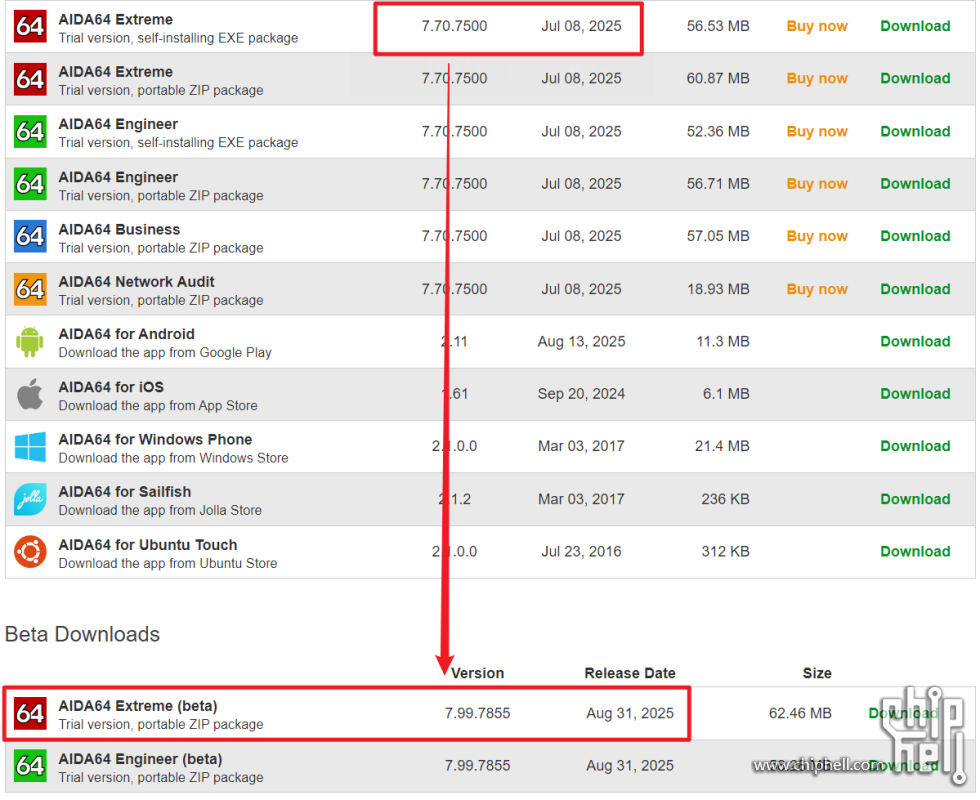Buy now on the 60.87 MB Extreme row
Screen dimensions: 980x800
(x=817, y=79)
